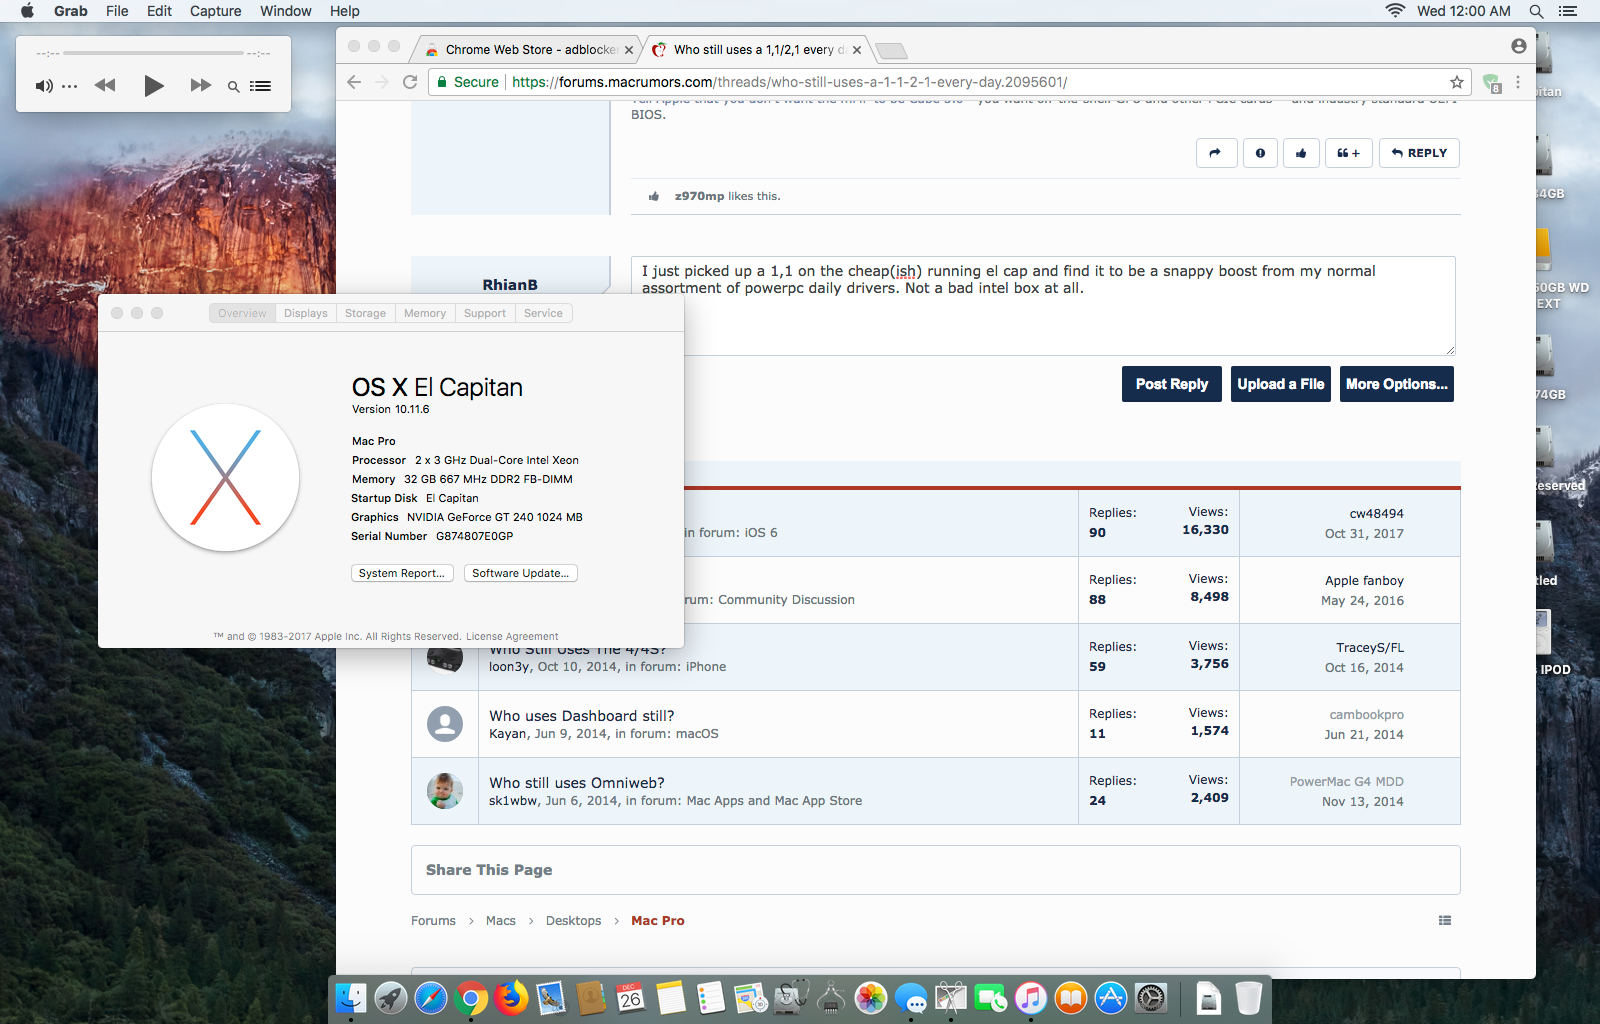Image resolution: width=1600 pixels, height=1024 pixels.
Task: Skip to next track in mini player
Action: [x=201, y=86]
